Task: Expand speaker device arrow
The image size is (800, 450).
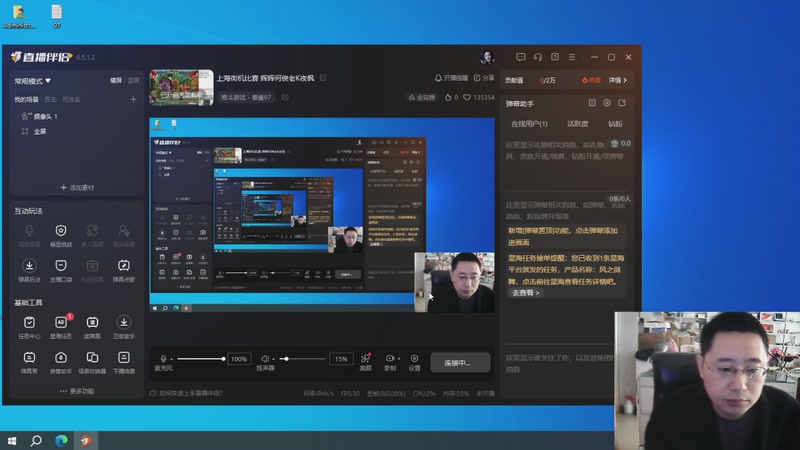Action: pyautogui.click(x=273, y=359)
